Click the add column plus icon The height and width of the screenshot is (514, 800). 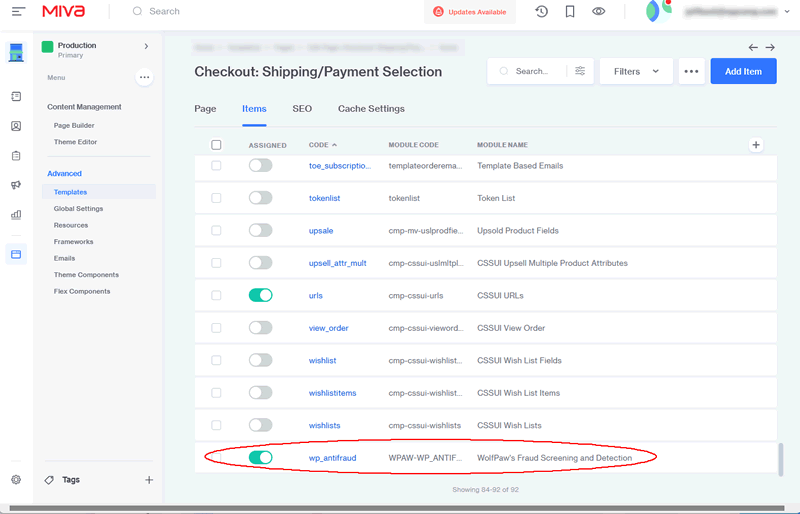pyautogui.click(x=756, y=145)
